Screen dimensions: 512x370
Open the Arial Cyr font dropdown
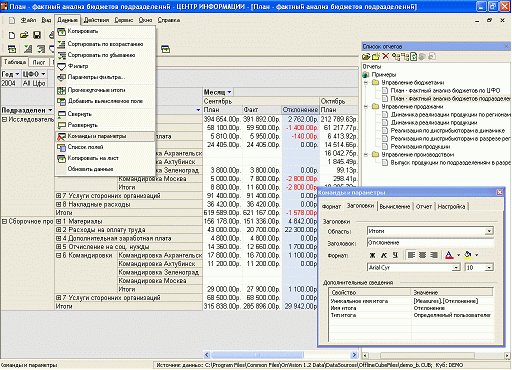tap(456, 268)
